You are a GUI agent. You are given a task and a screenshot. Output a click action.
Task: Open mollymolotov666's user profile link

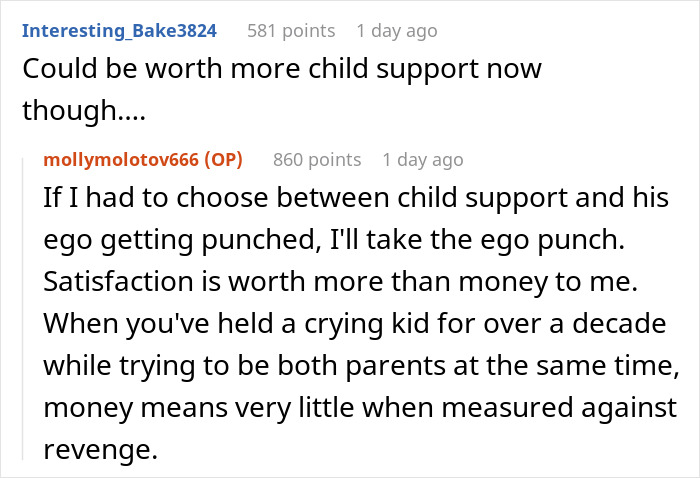coord(121,159)
